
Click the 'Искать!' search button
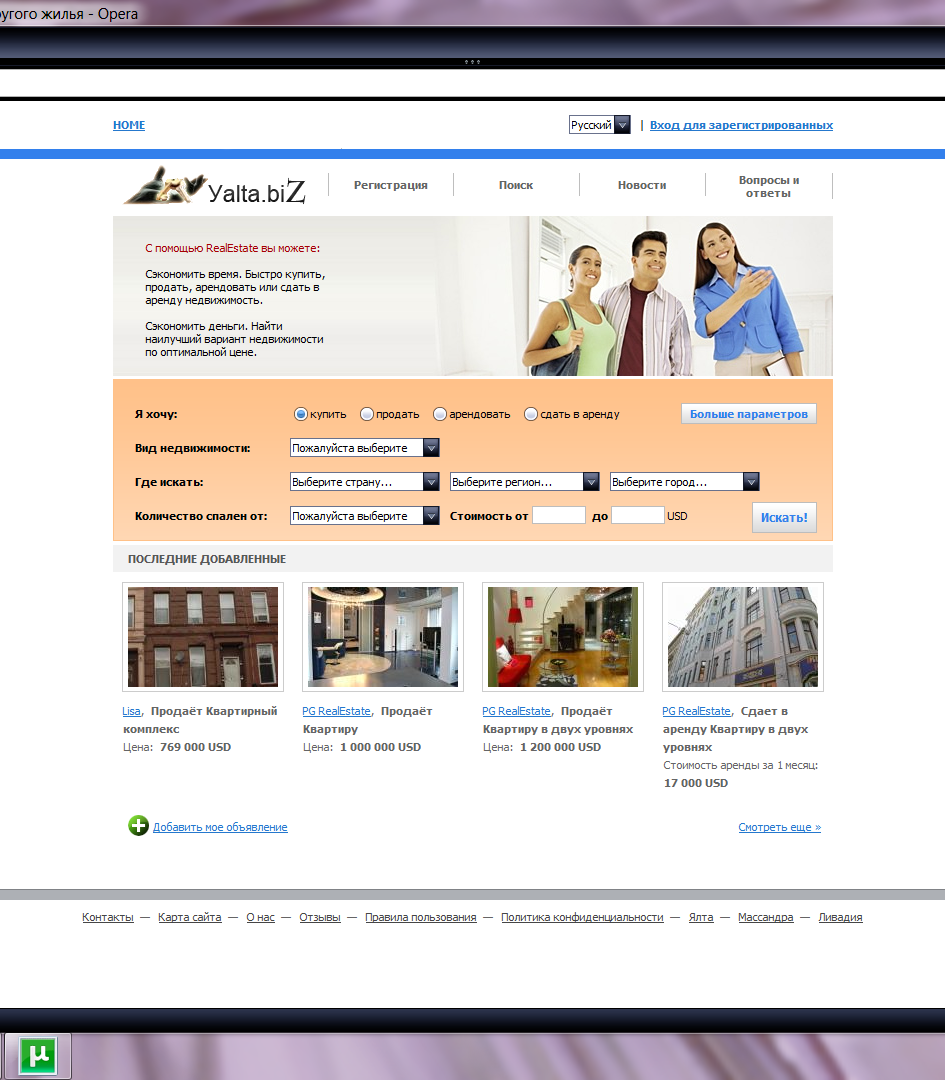(x=784, y=517)
